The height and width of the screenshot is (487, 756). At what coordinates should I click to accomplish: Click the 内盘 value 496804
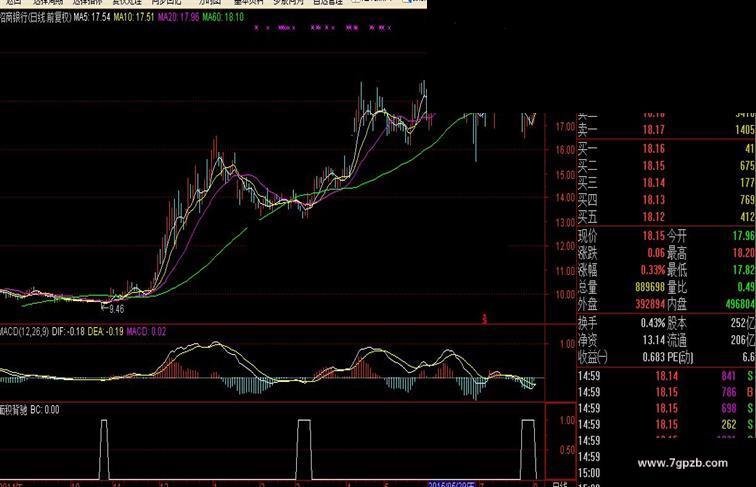740,304
